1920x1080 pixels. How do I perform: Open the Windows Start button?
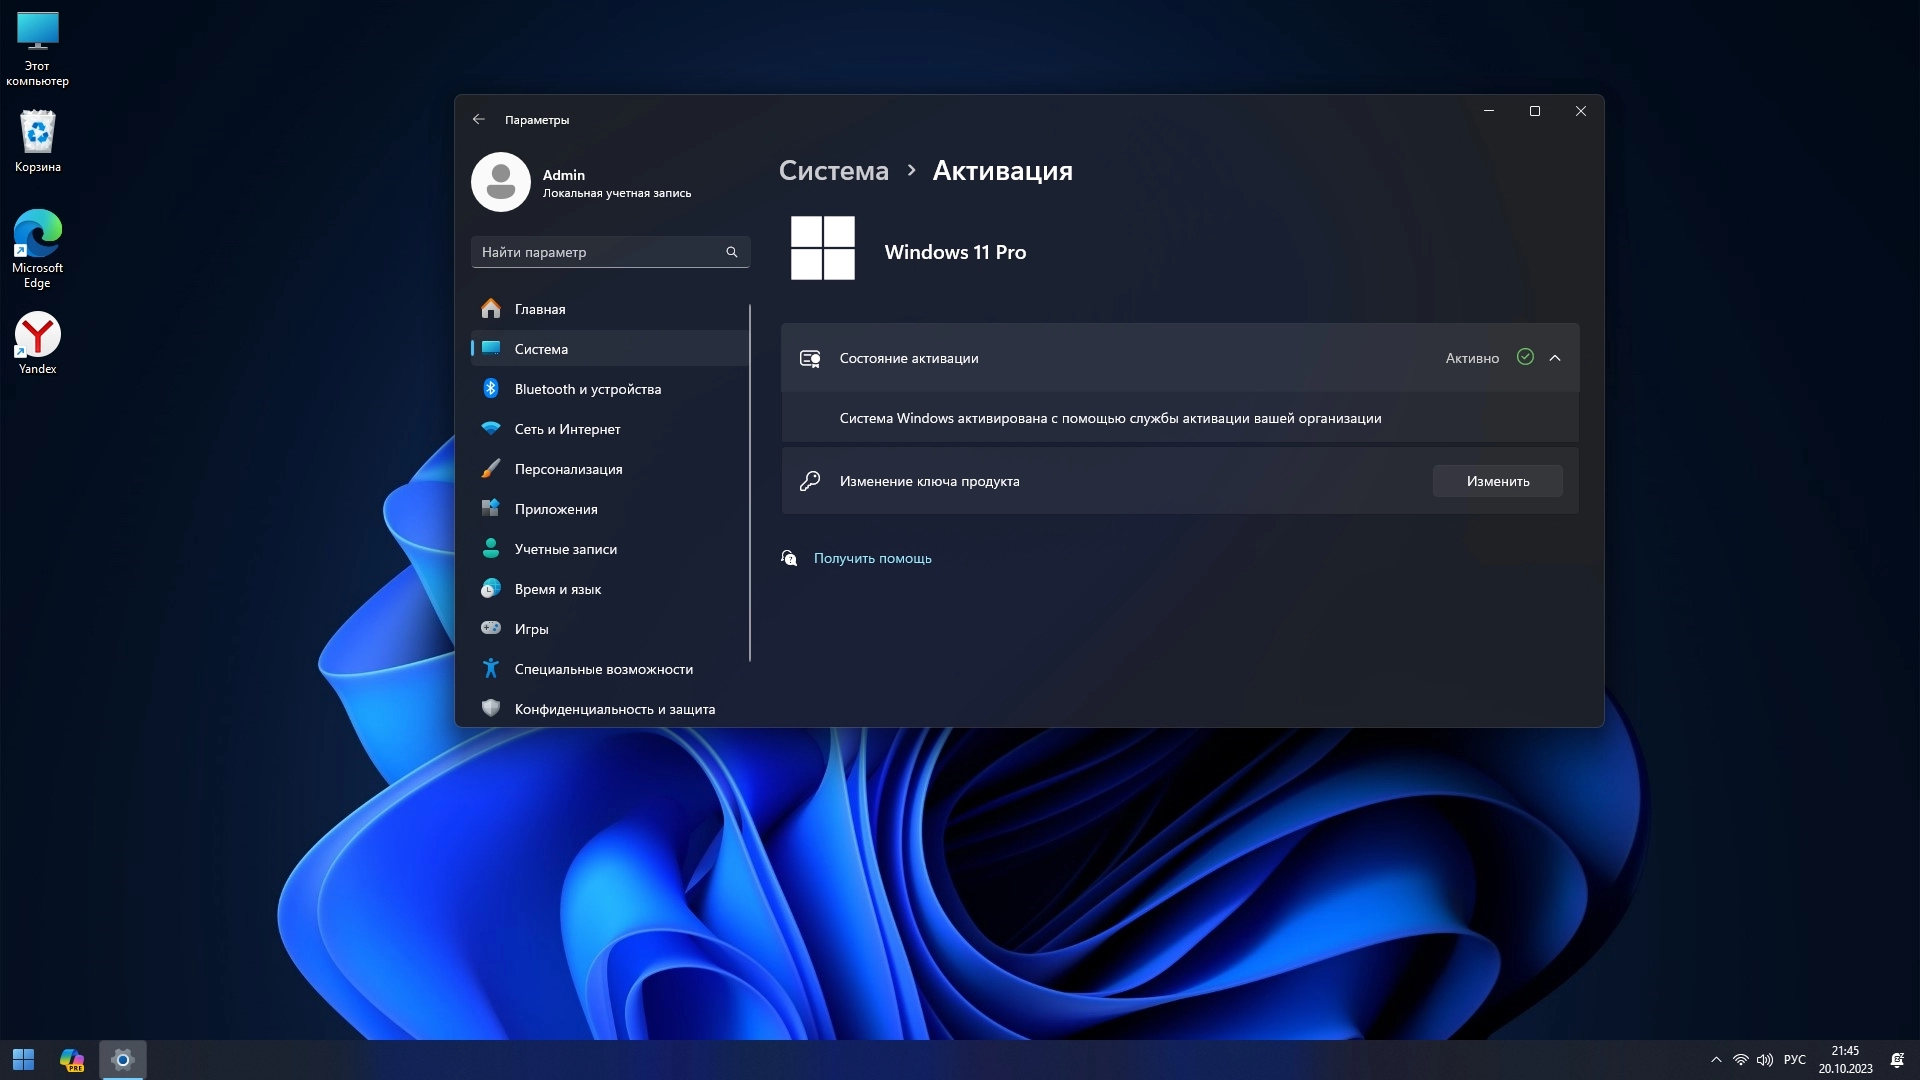click(x=23, y=1060)
